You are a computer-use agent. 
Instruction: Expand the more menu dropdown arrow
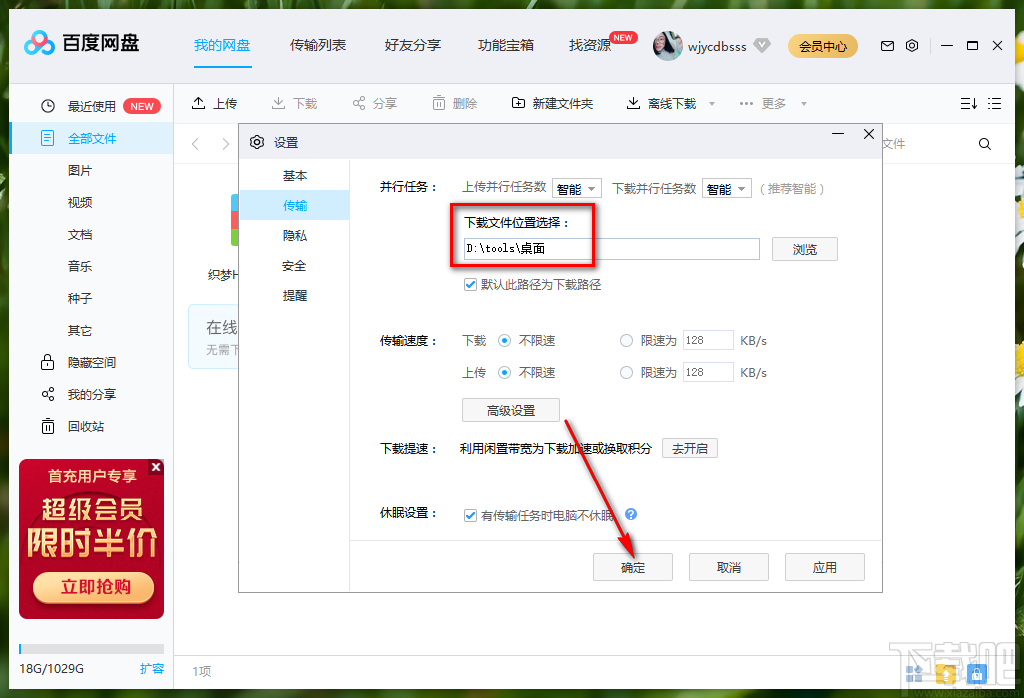pos(804,104)
